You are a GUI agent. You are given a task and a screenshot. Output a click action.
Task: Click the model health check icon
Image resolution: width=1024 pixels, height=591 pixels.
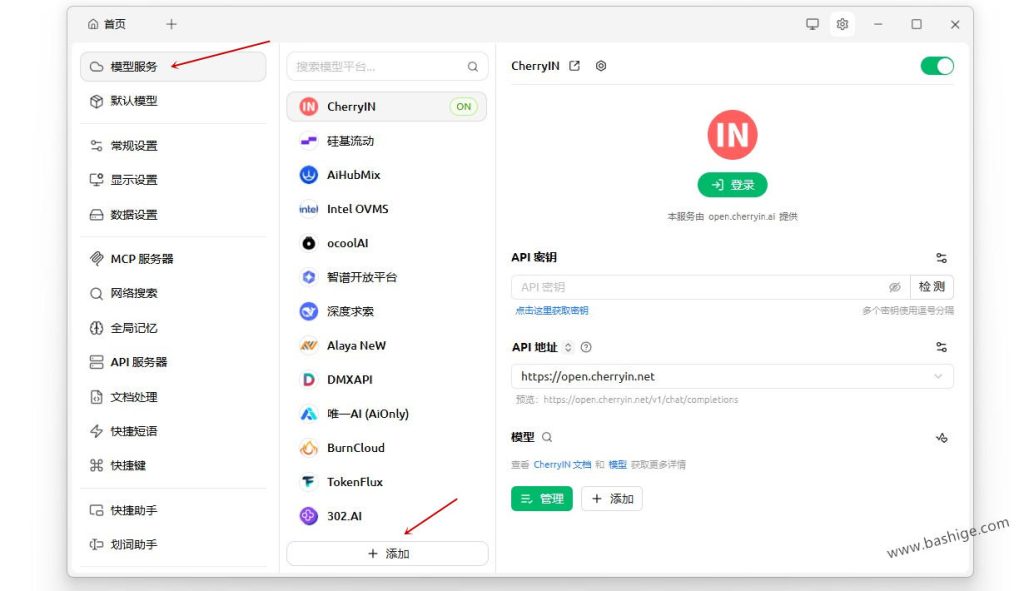click(x=941, y=438)
